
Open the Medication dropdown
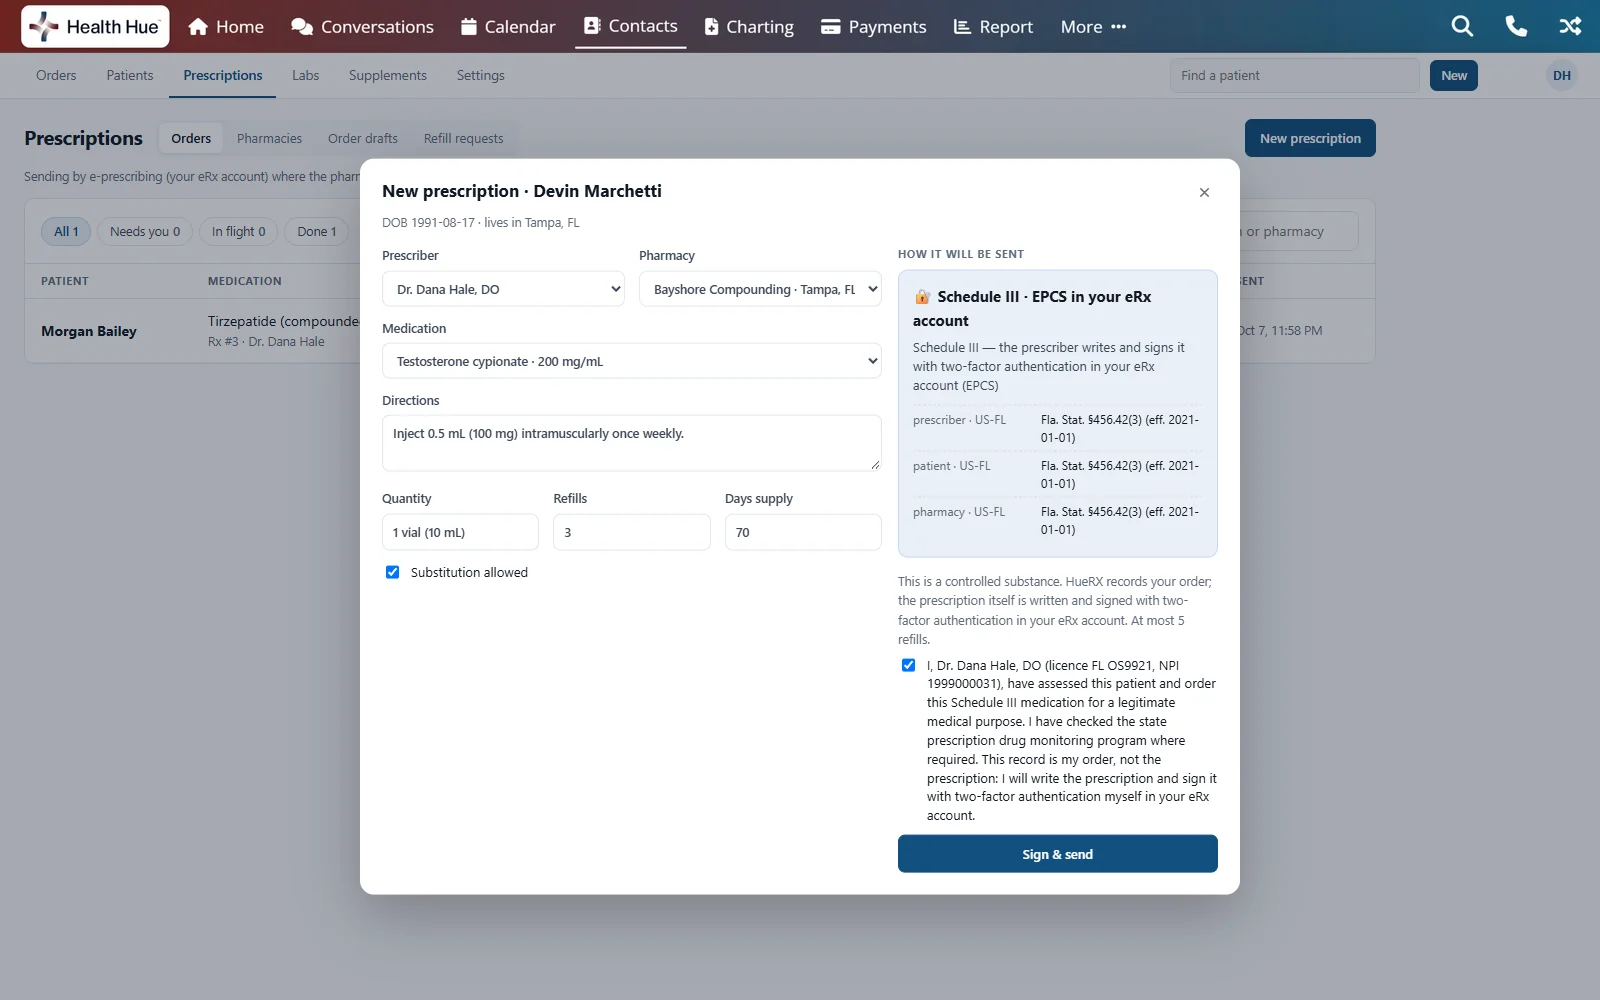pyautogui.click(x=631, y=361)
